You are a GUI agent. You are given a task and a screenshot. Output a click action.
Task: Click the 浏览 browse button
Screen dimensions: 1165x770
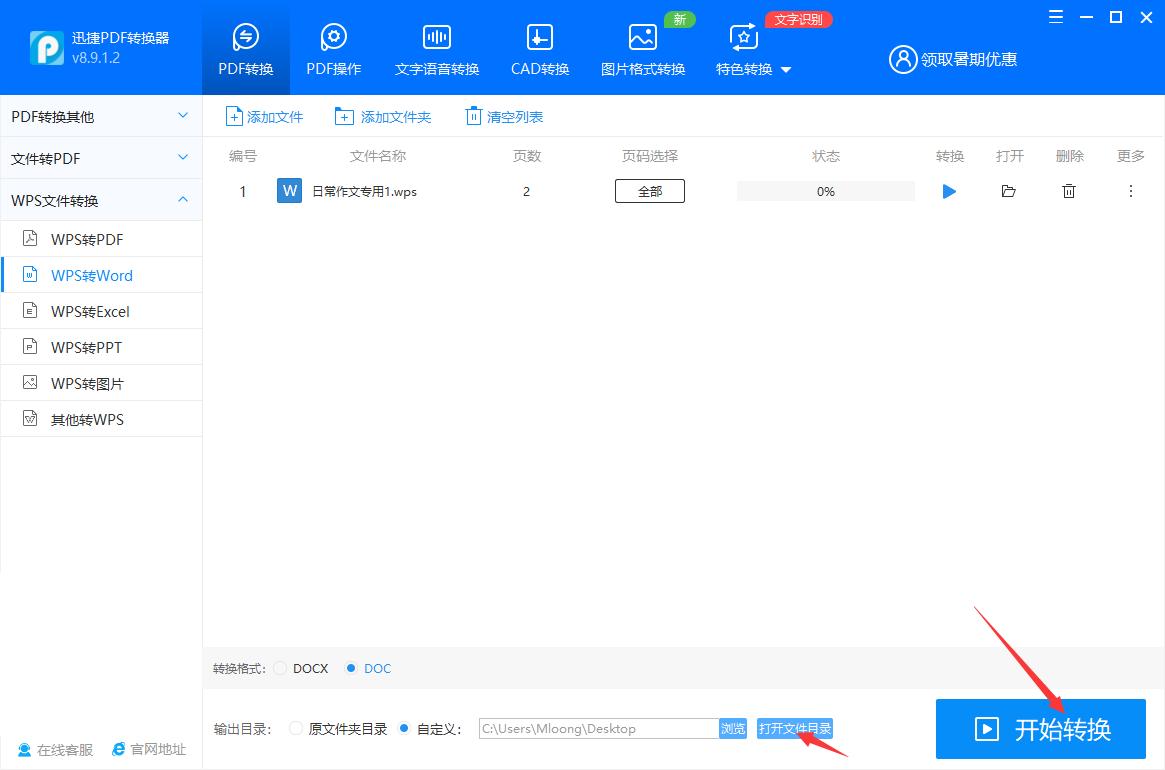[x=733, y=729]
